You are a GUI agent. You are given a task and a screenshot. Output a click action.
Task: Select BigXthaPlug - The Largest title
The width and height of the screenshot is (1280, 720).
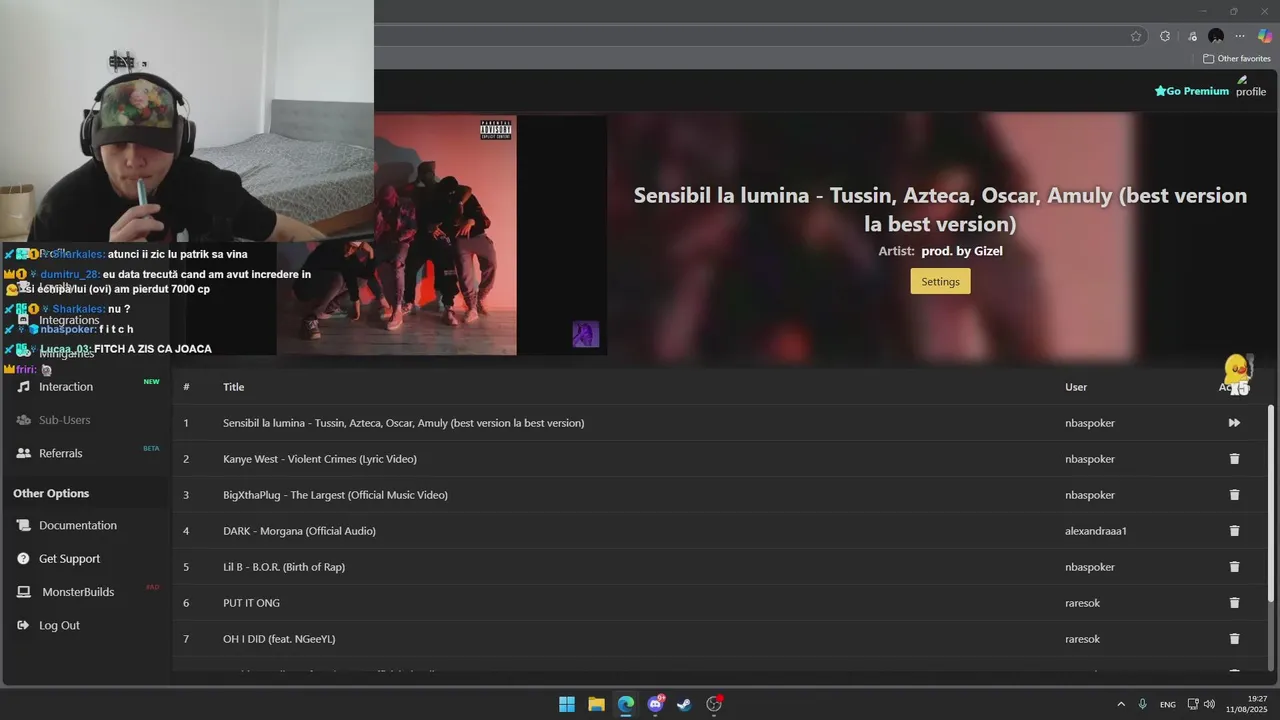click(335, 495)
